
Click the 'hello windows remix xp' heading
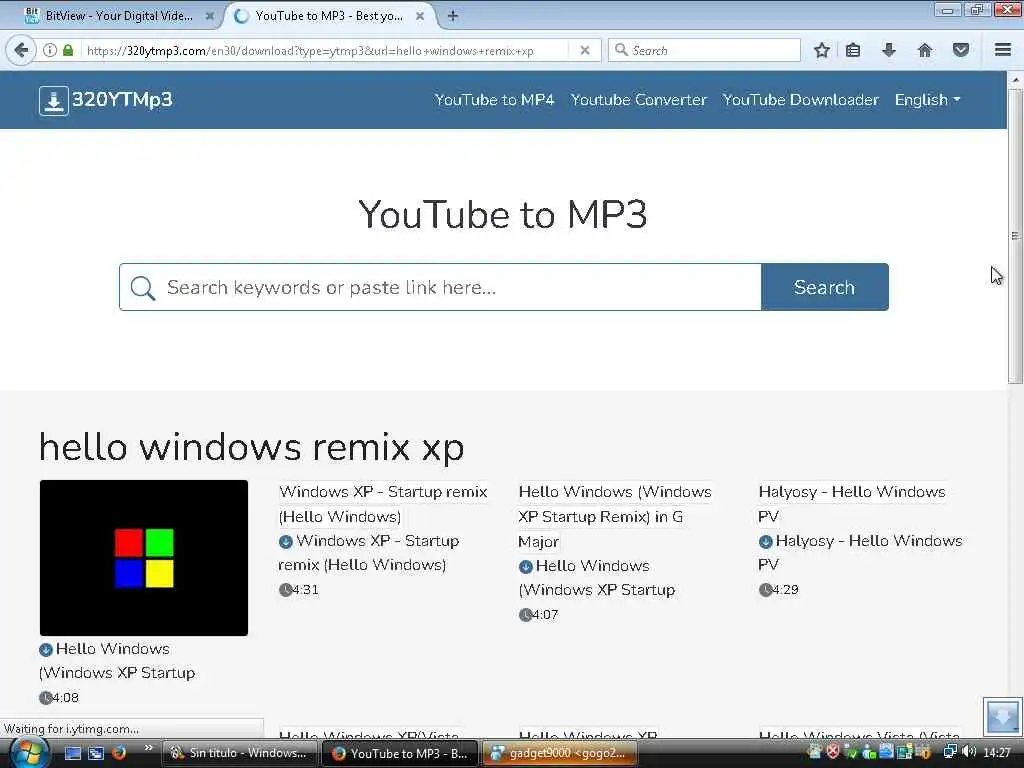click(x=251, y=447)
